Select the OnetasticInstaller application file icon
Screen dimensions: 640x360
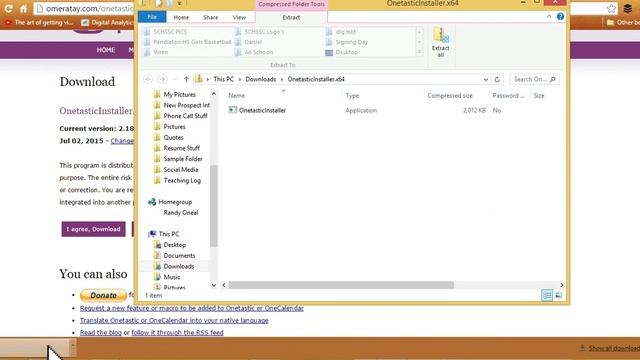pos(233,110)
